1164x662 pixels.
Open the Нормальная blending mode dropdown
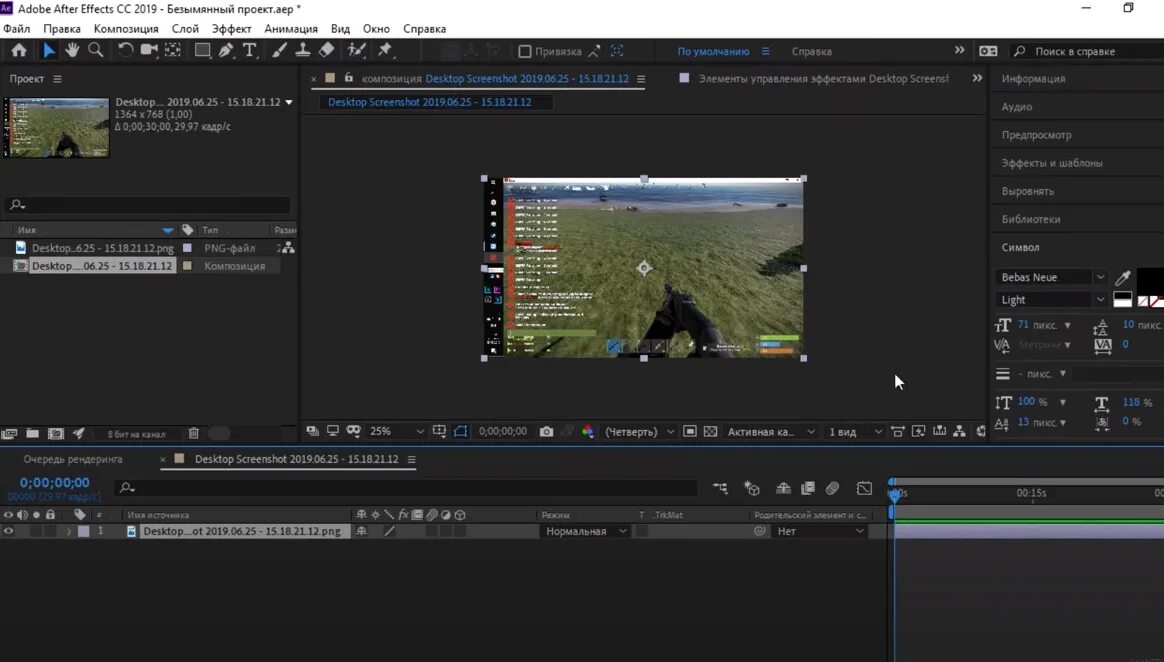(x=586, y=531)
